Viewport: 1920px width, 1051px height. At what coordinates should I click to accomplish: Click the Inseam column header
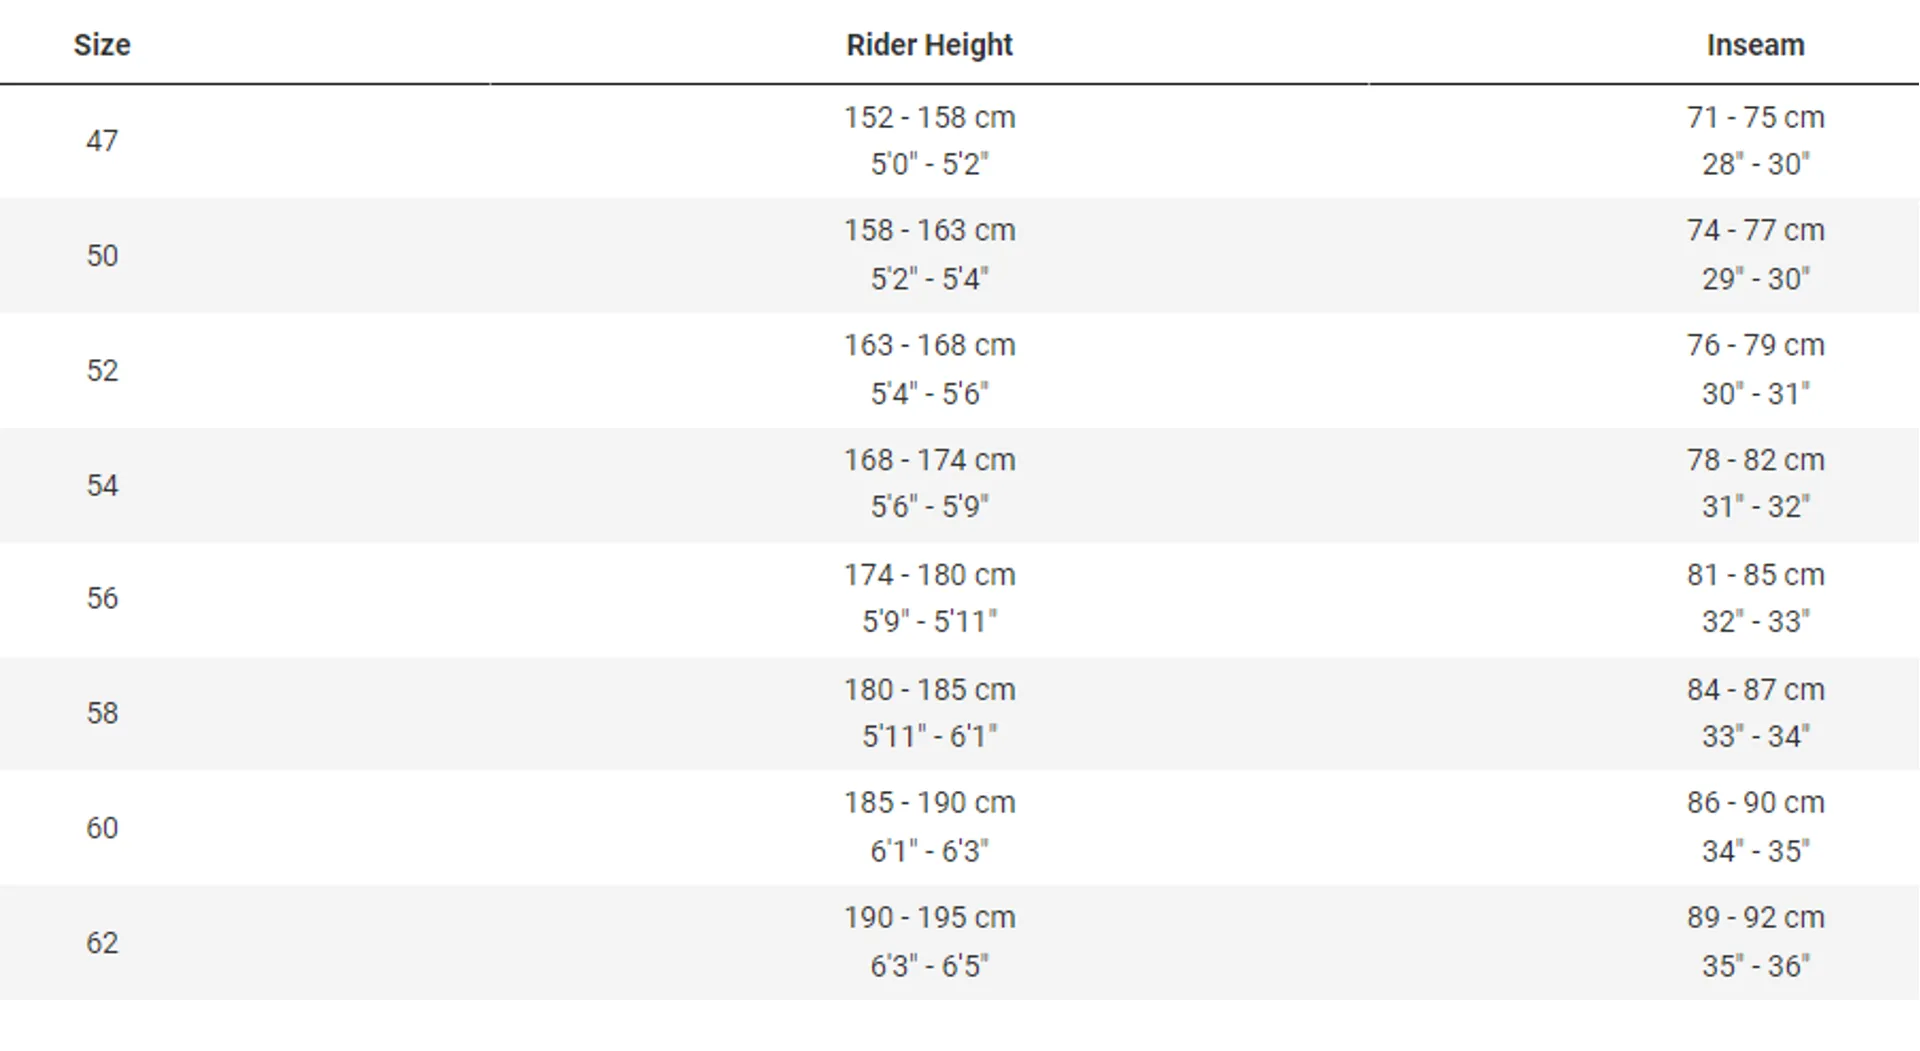point(1755,45)
